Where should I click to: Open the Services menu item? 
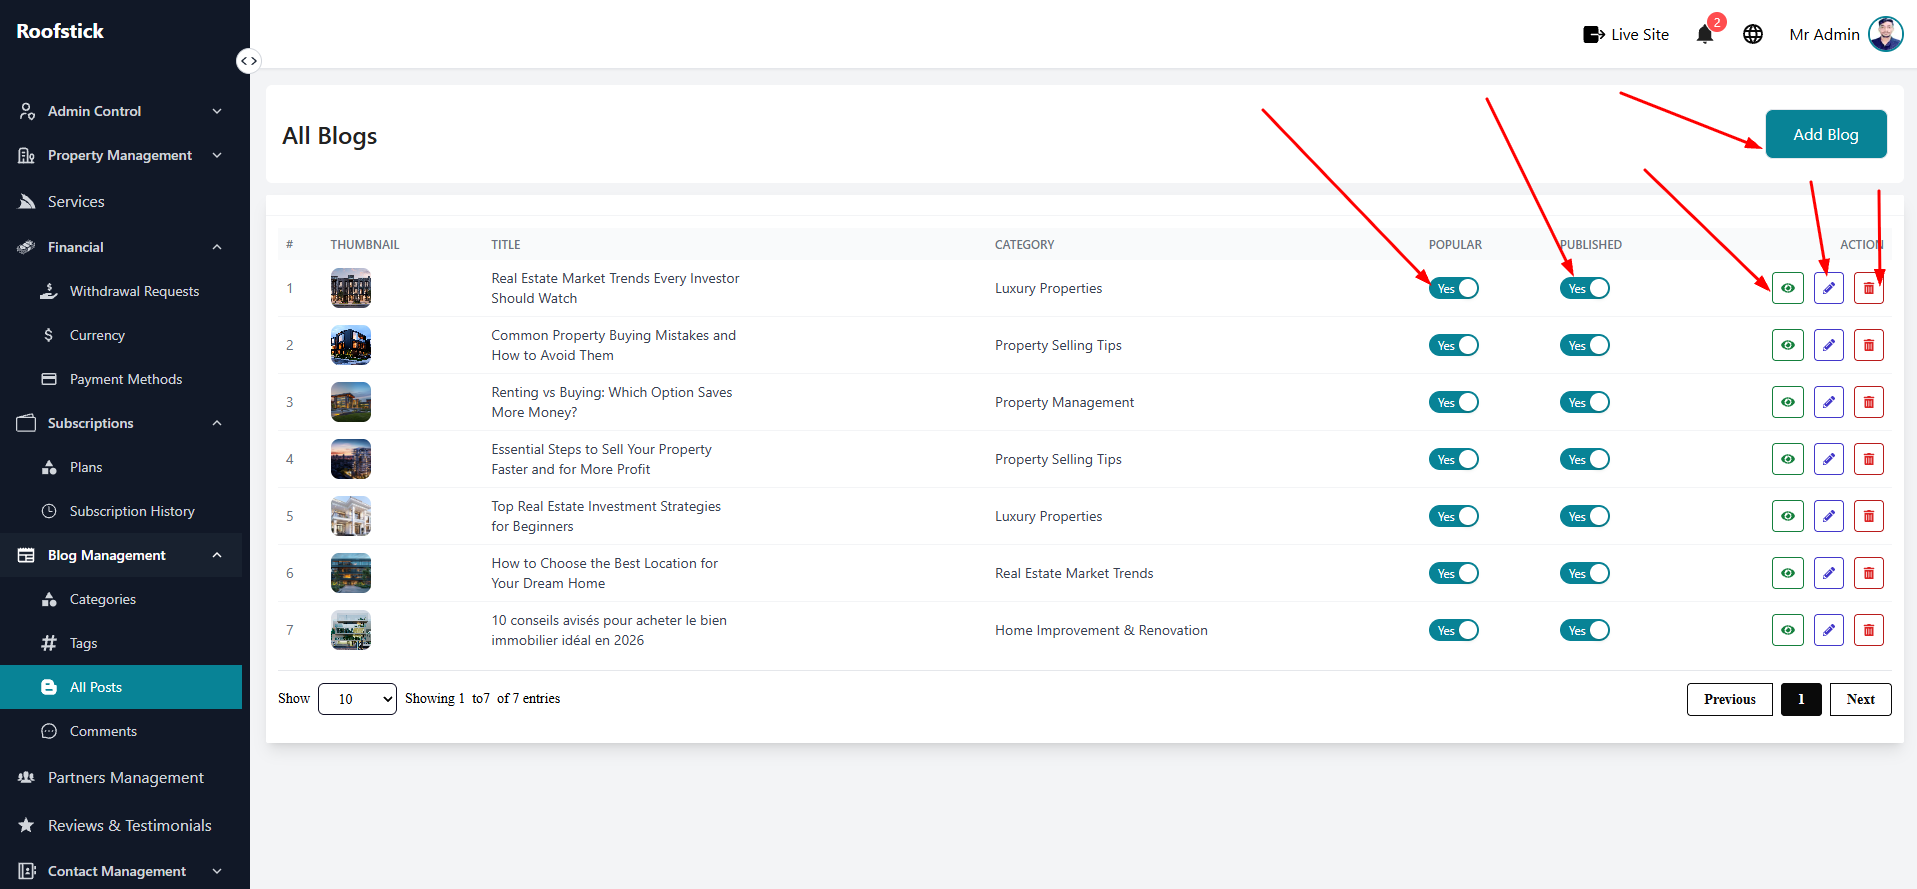coord(121,201)
